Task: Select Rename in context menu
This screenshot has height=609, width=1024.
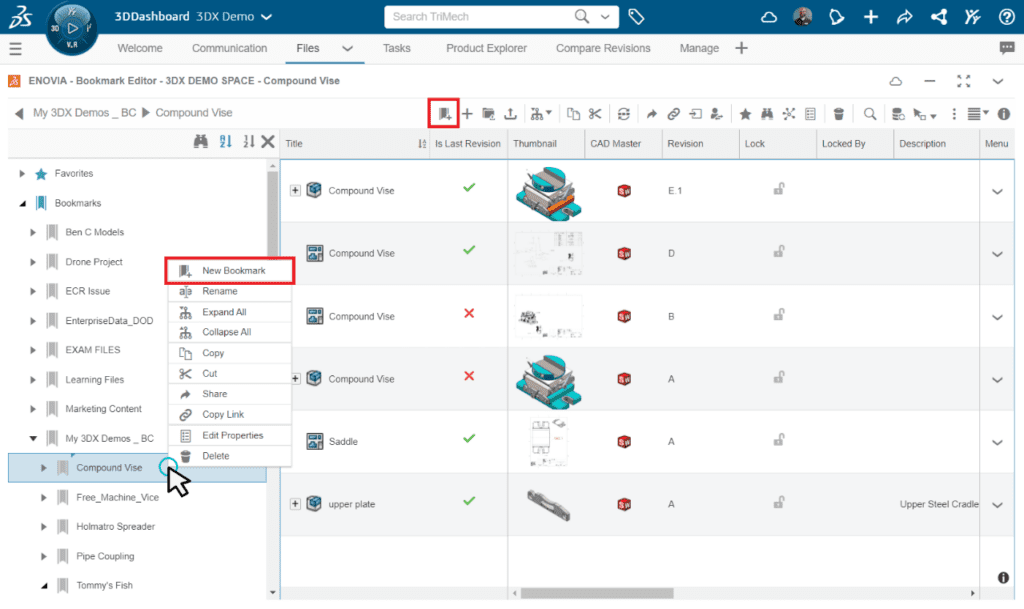Action: pos(229,291)
